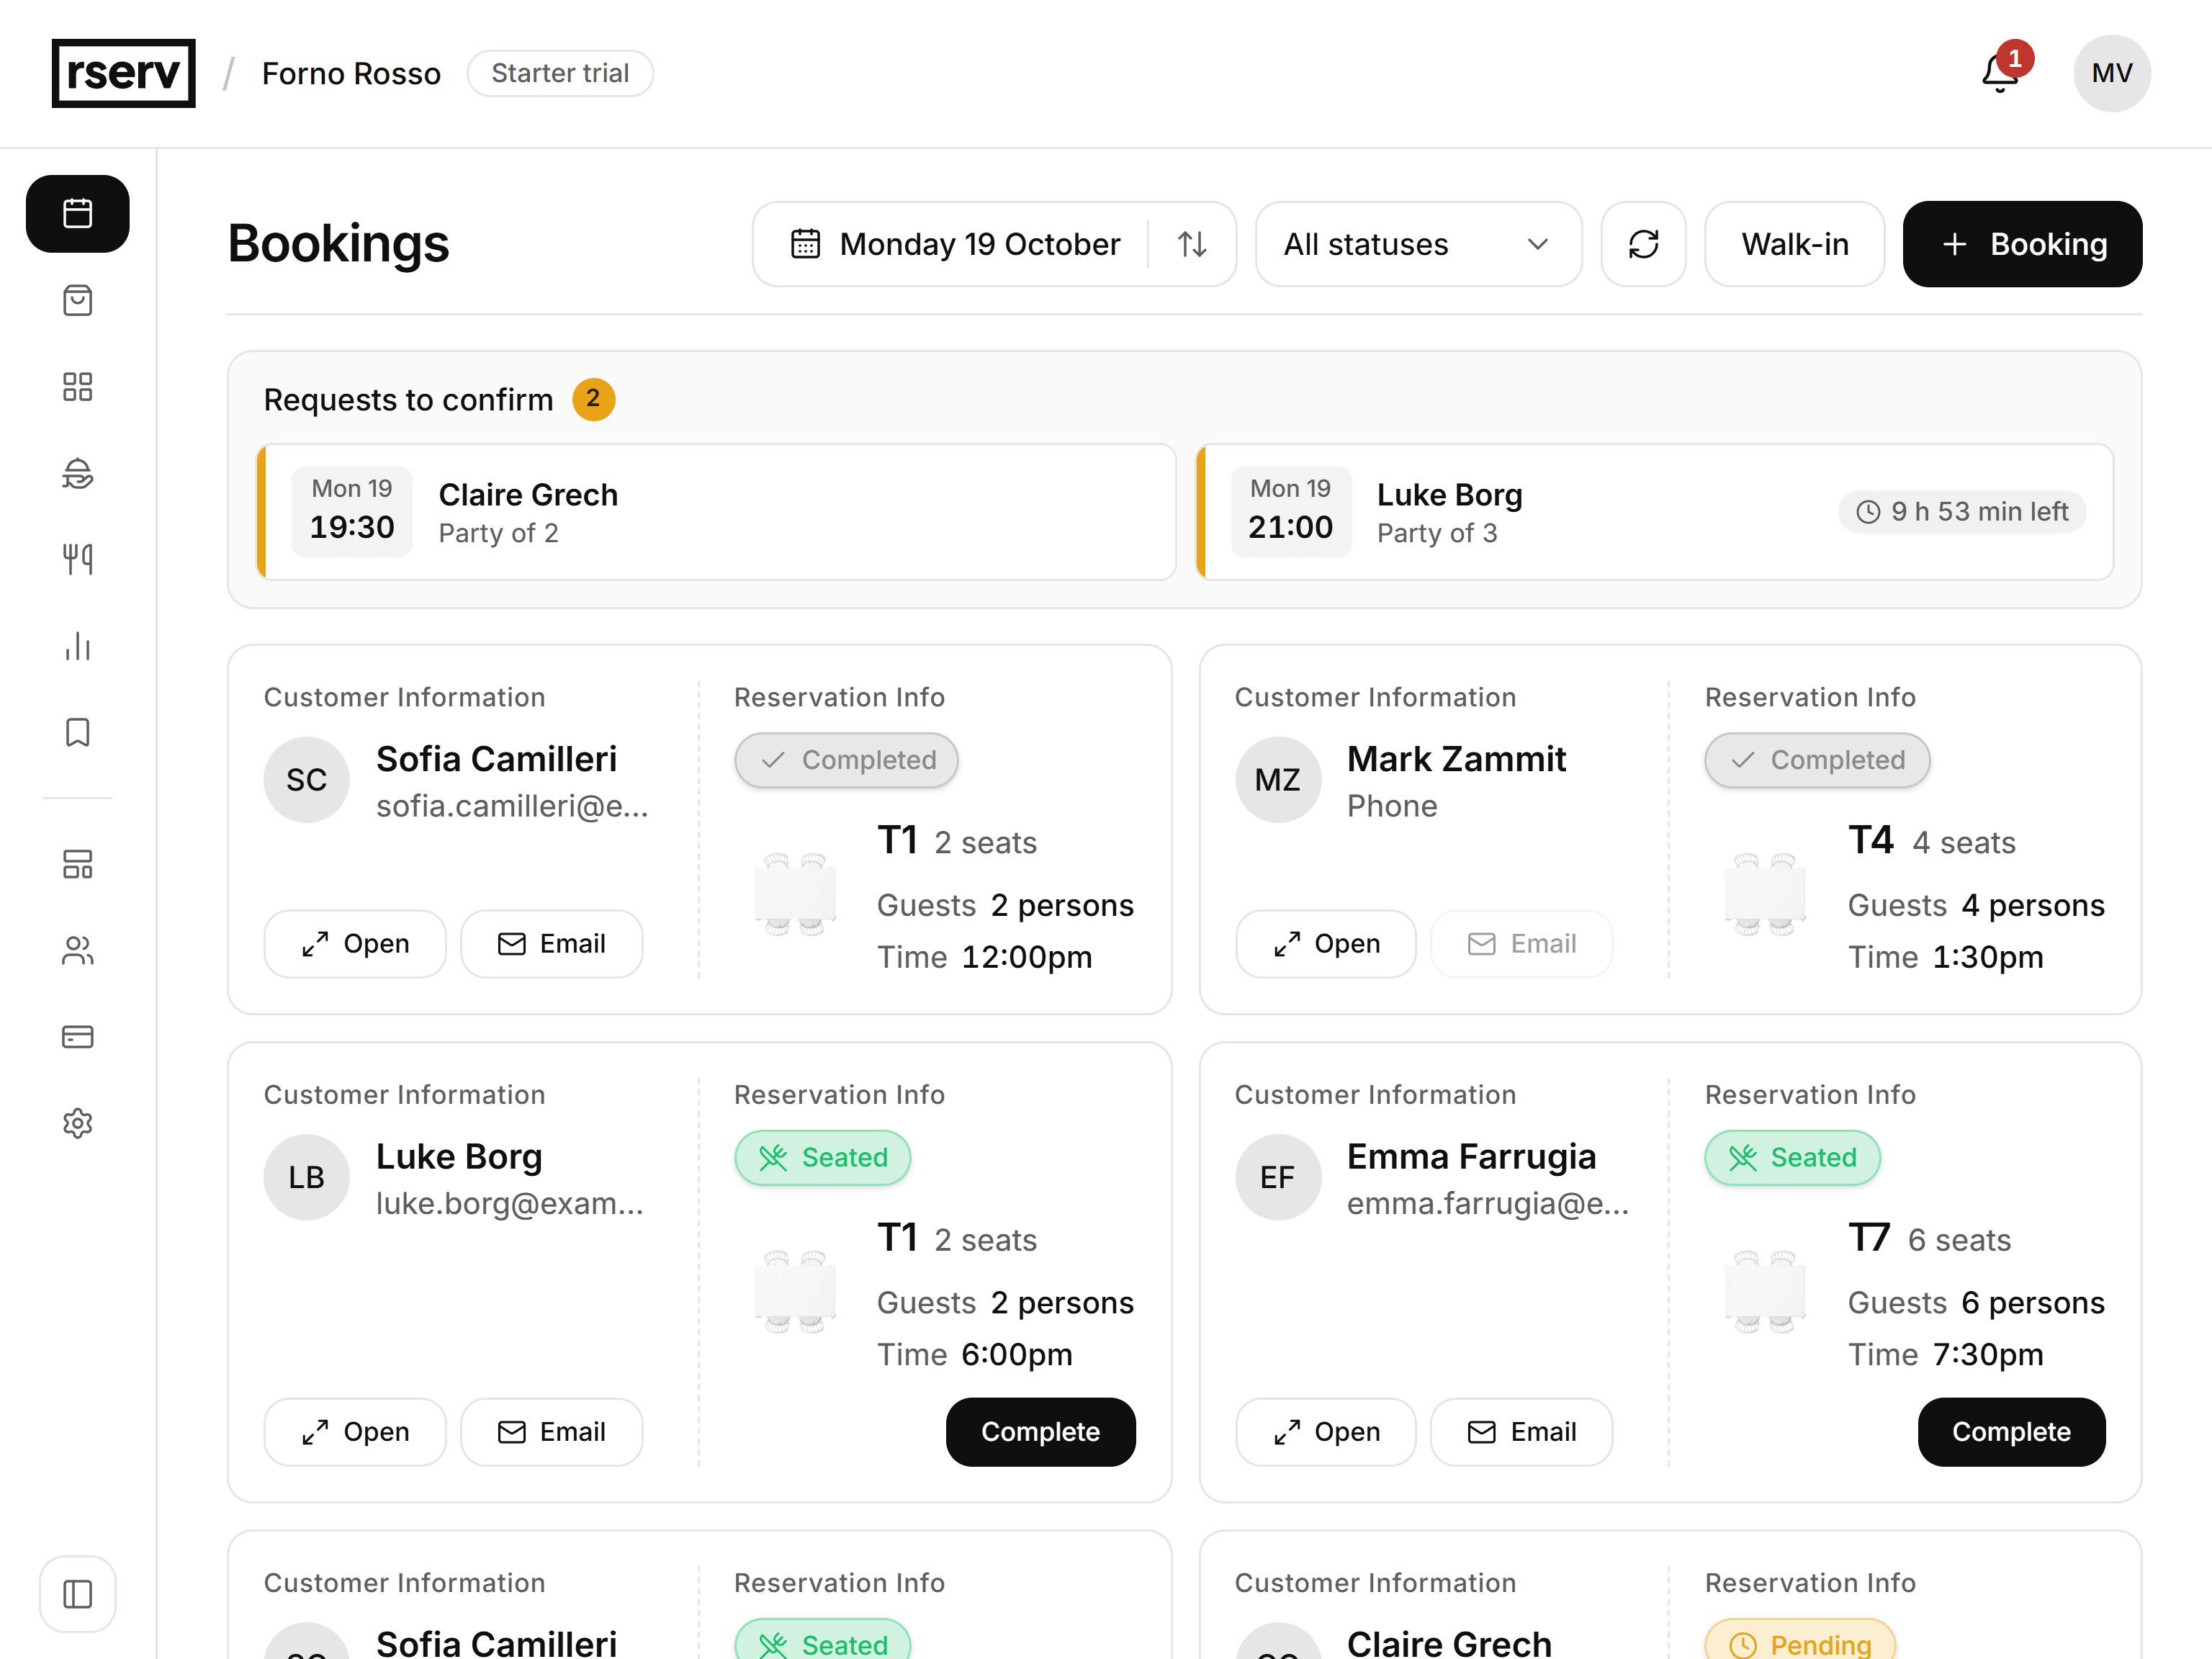This screenshot has height=1659, width=2212.
Task: Open the shopping bag orders sidebar icon
Action: [77, 300]
